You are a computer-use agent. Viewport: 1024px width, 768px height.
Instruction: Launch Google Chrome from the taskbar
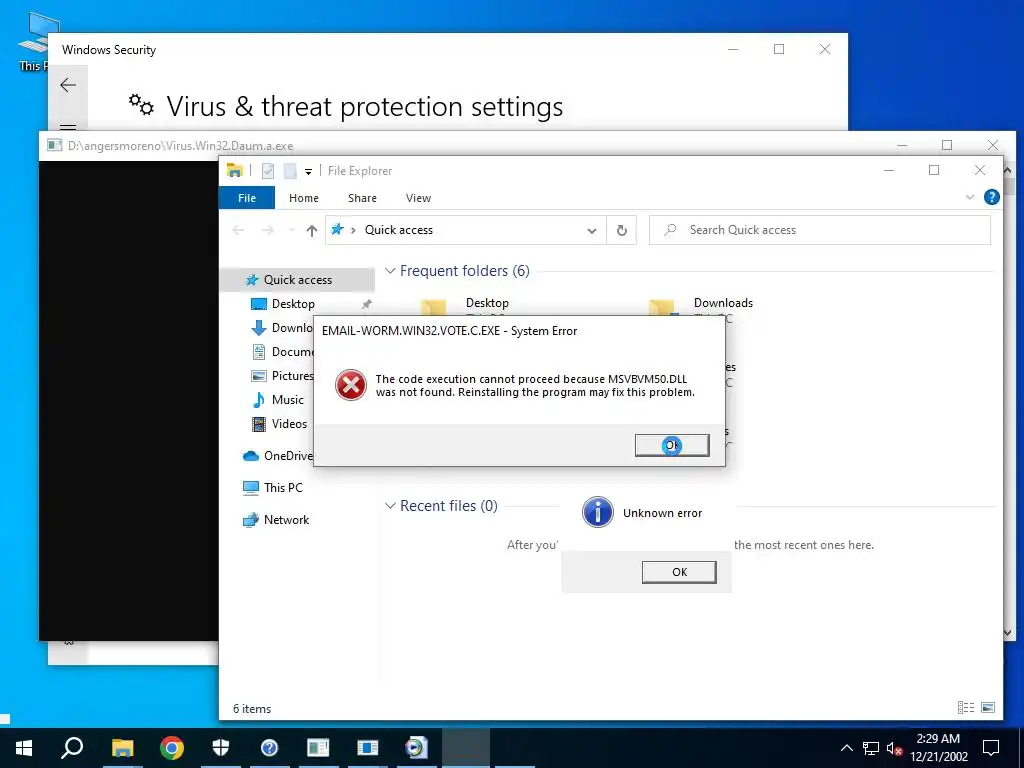[172, 748]
